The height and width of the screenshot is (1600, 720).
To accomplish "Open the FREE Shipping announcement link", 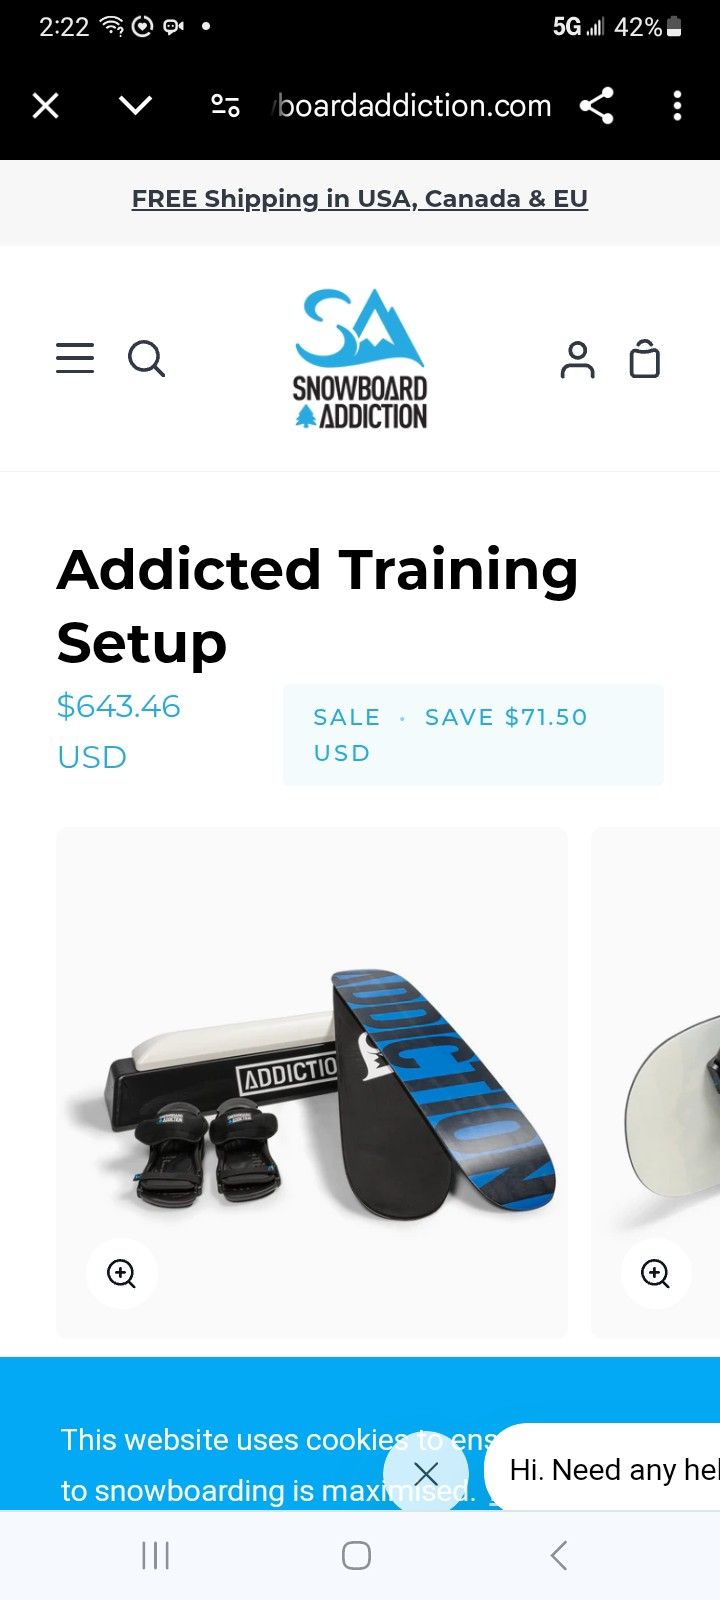I will [360, 198].
